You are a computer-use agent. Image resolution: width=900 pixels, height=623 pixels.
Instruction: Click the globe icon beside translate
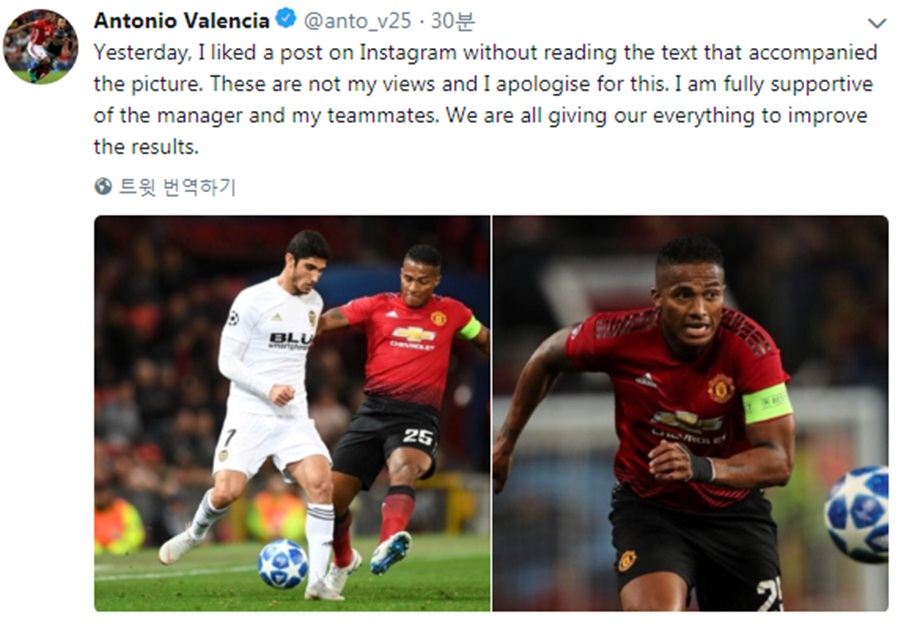point(103,187)
